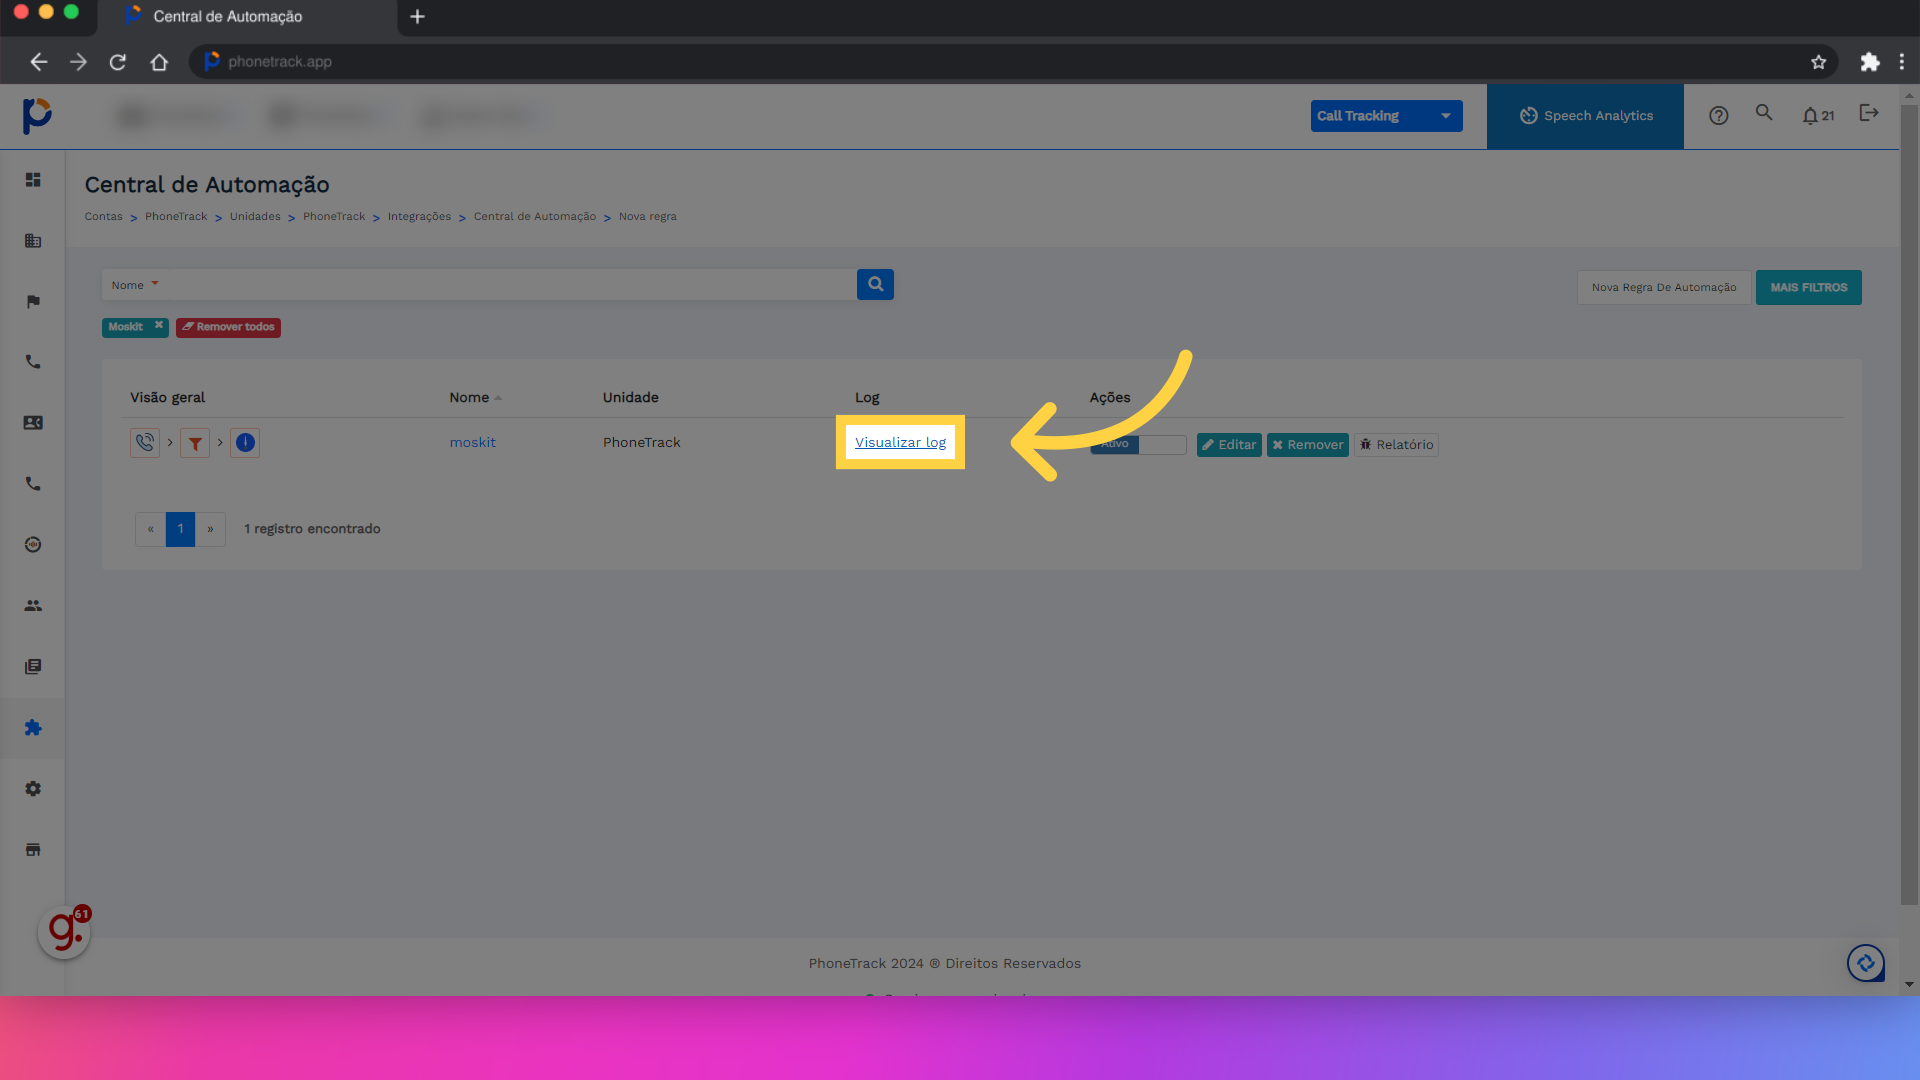Open the building/accounts icon in sidebar
Image resolution: width=1920 pixels, height=1080 pixels.
pyautogui.click(x=33, y=241)
